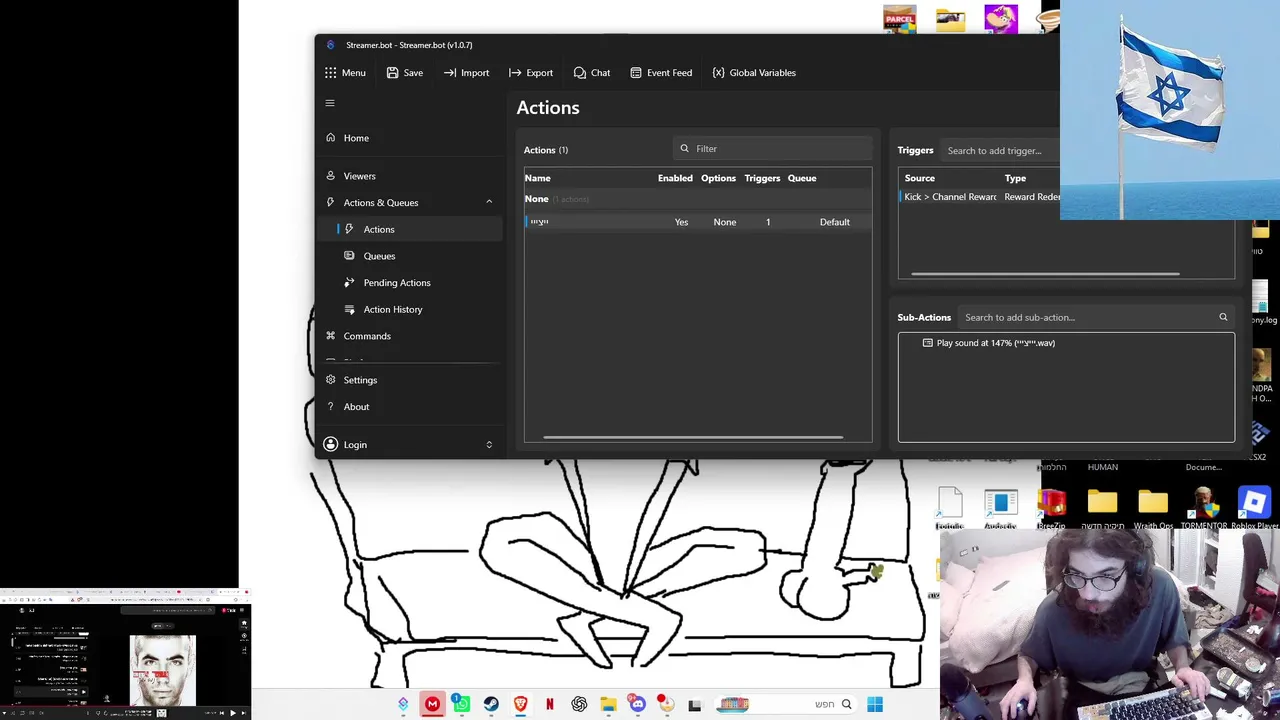Focus the Search to add trigger field
Image resolution: width=1280 pixels, height=720 pixels.
coord(1000,151)
